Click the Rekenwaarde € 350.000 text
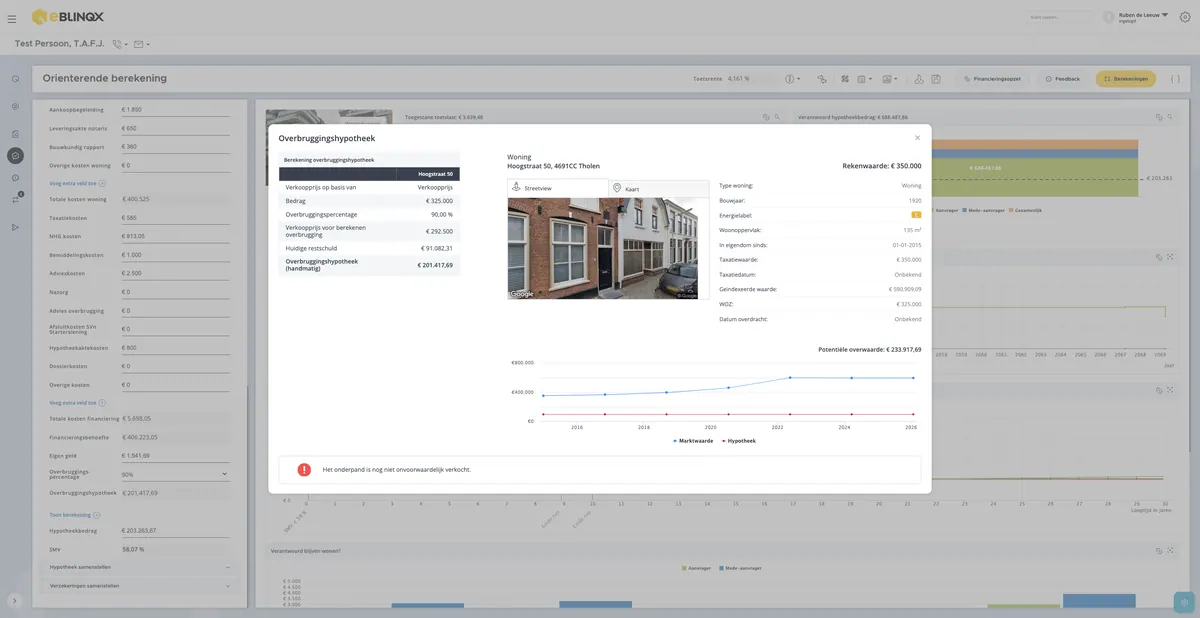Viewport: 1200px width, 618px height. click(x=882, y=166)
